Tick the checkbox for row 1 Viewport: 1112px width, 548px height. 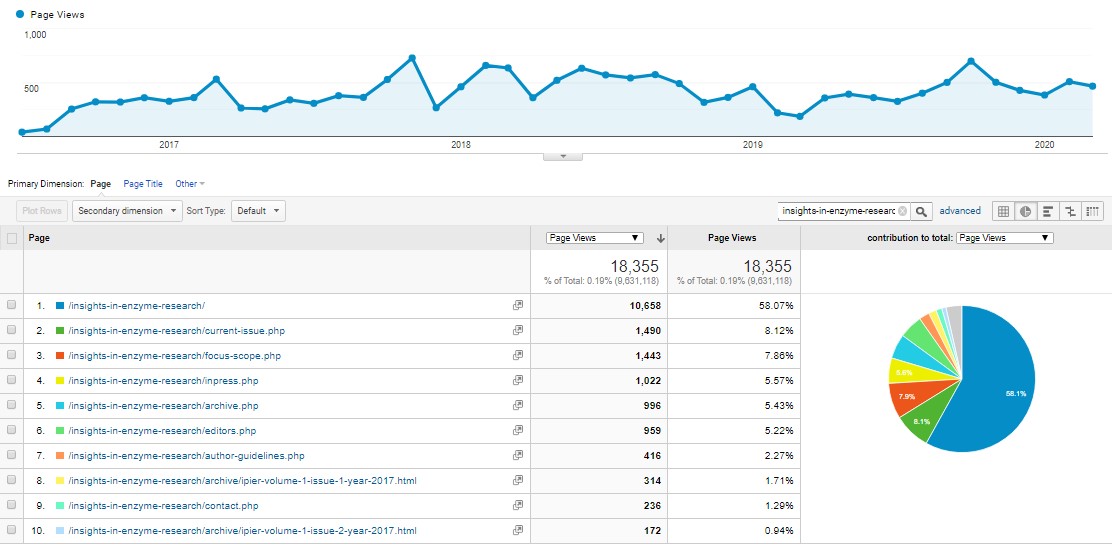pos(12,305)
